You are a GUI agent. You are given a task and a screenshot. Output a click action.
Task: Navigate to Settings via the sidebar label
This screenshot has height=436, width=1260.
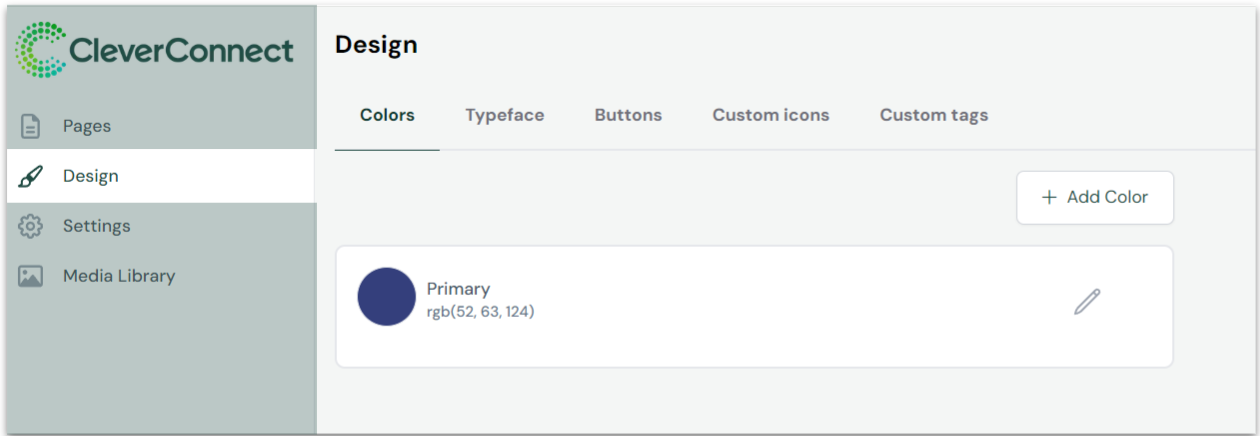(97, 226)
